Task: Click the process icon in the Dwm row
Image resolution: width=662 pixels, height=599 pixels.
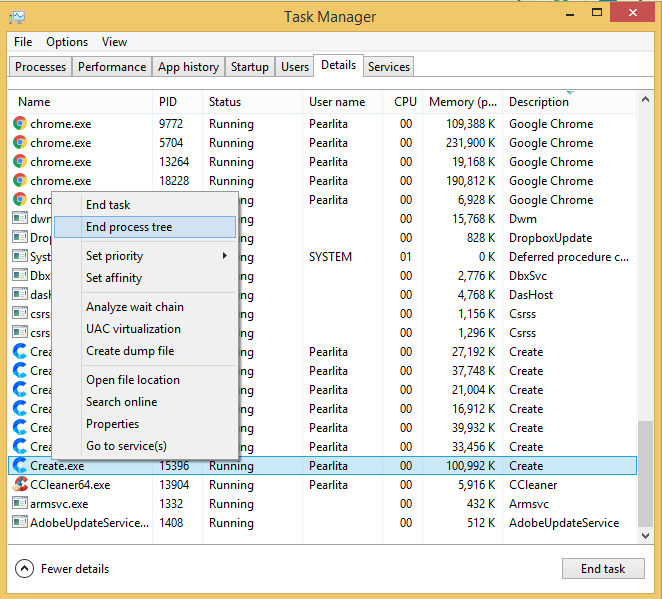Action: pos(20,218)
